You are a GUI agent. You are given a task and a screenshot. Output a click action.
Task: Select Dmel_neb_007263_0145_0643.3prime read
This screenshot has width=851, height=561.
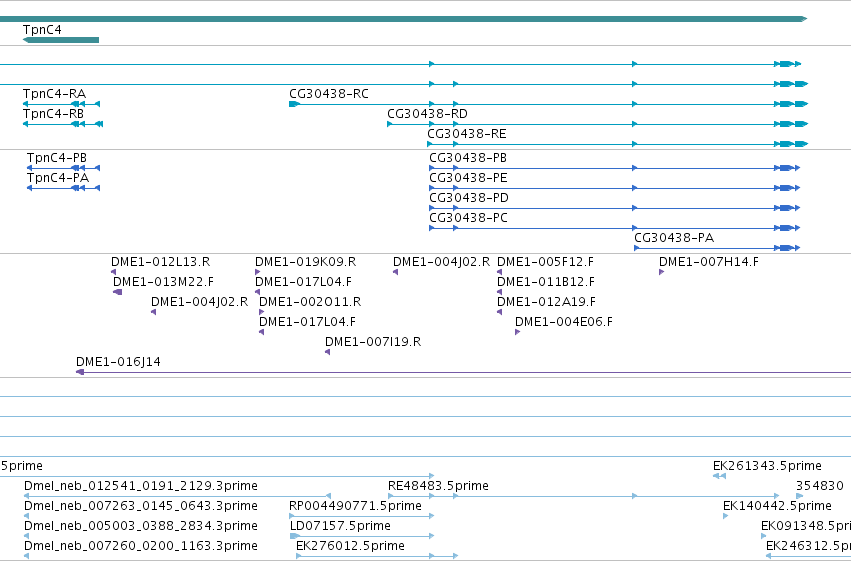[x=141, y=506]
